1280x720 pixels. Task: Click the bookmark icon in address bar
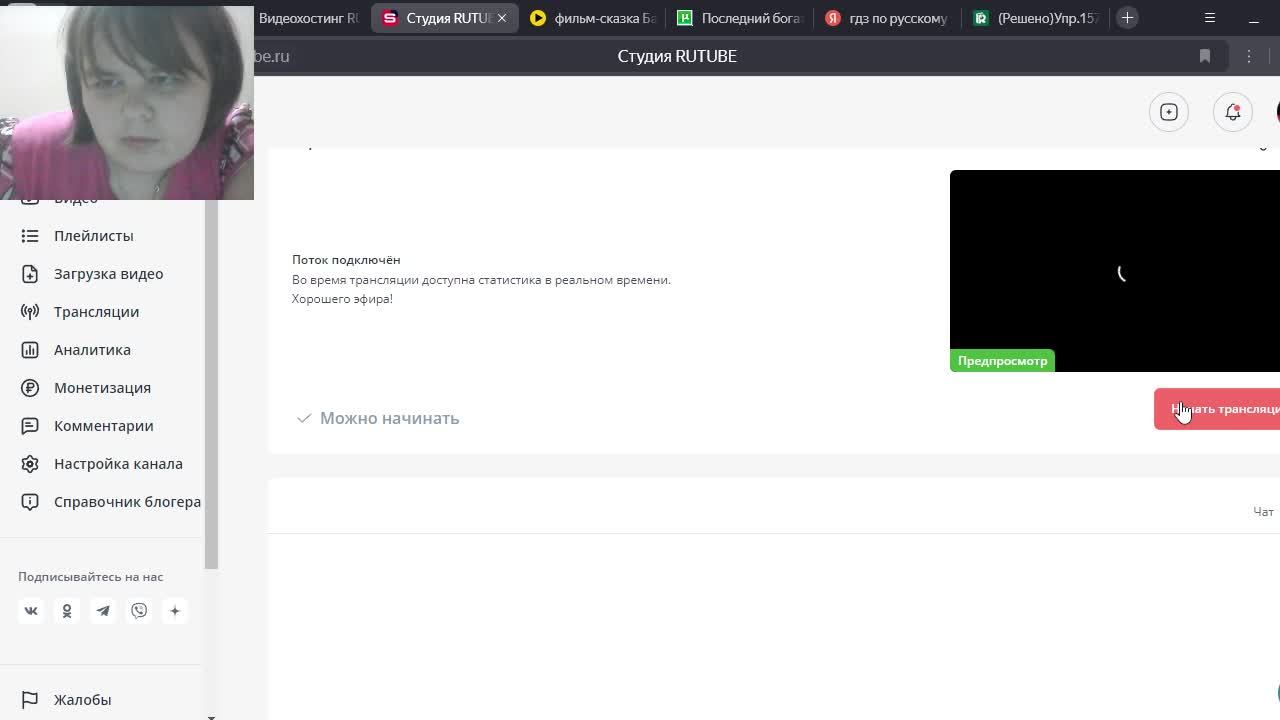pyautogui.click(x=1205, y=56)
